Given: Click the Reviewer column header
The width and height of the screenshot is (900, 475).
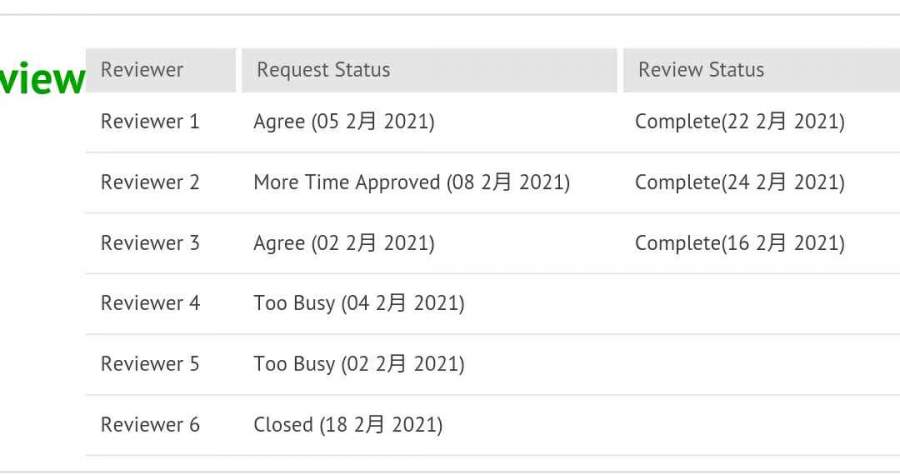Looking at the screenshot, I should [142, 70].
